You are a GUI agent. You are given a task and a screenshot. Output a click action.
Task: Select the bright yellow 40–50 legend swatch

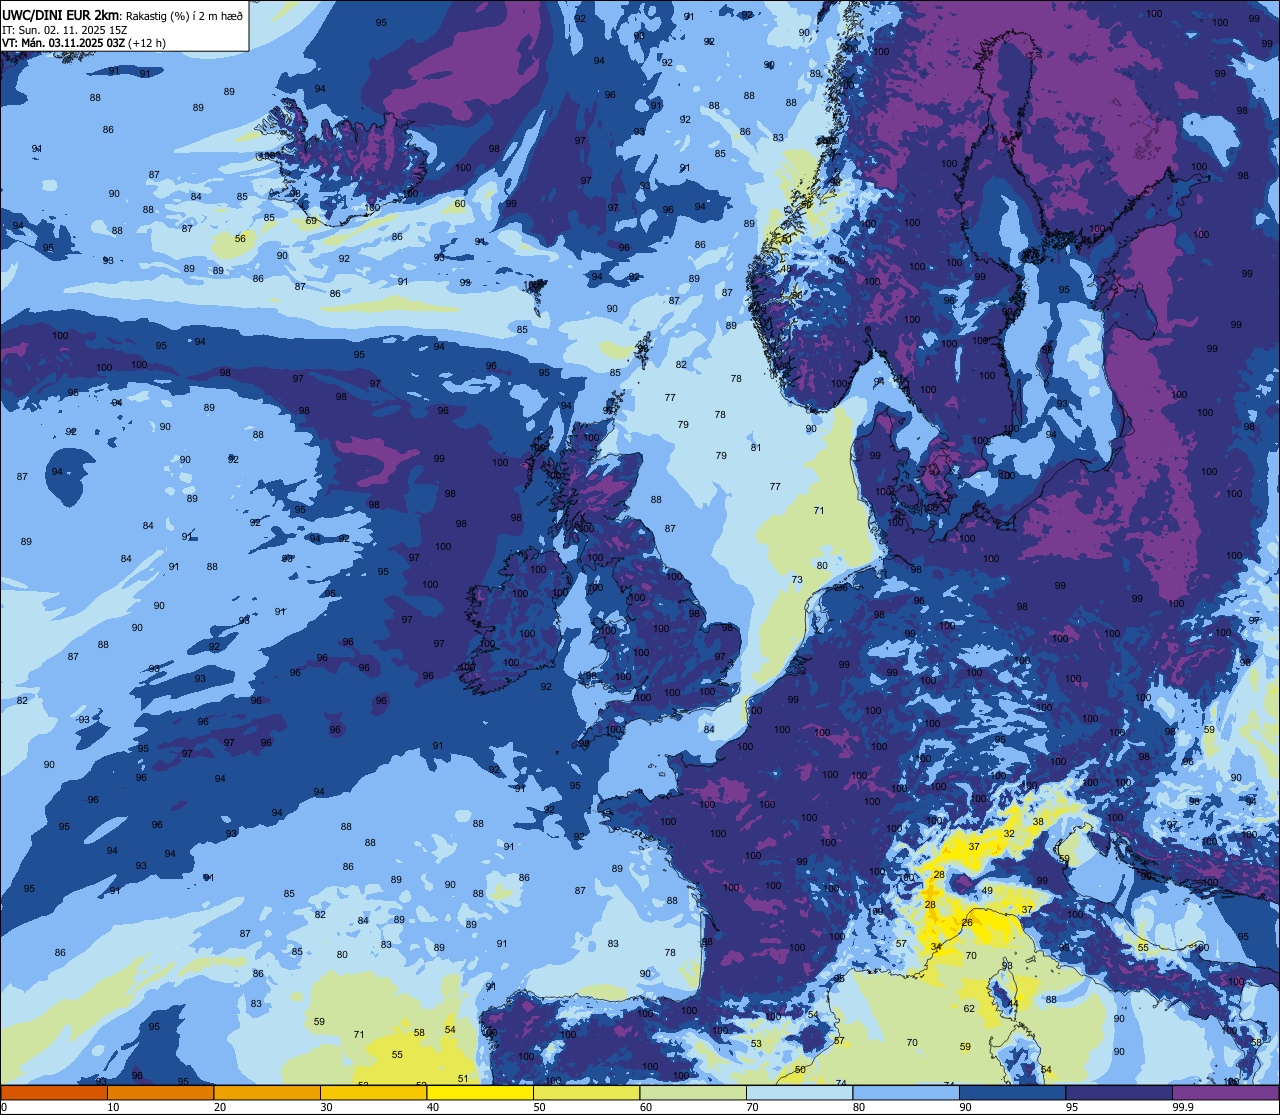click(x=480, y=1092)
